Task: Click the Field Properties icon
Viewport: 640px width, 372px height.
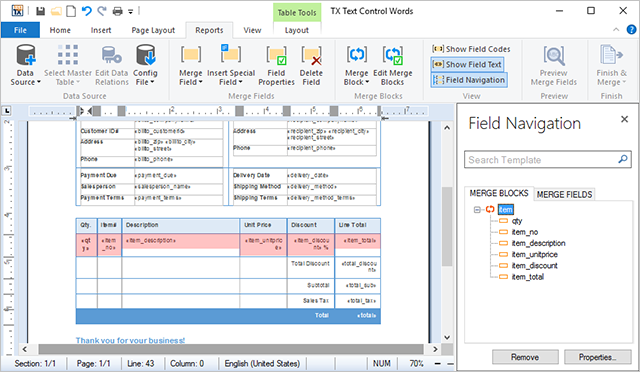Action: (276, 56)
